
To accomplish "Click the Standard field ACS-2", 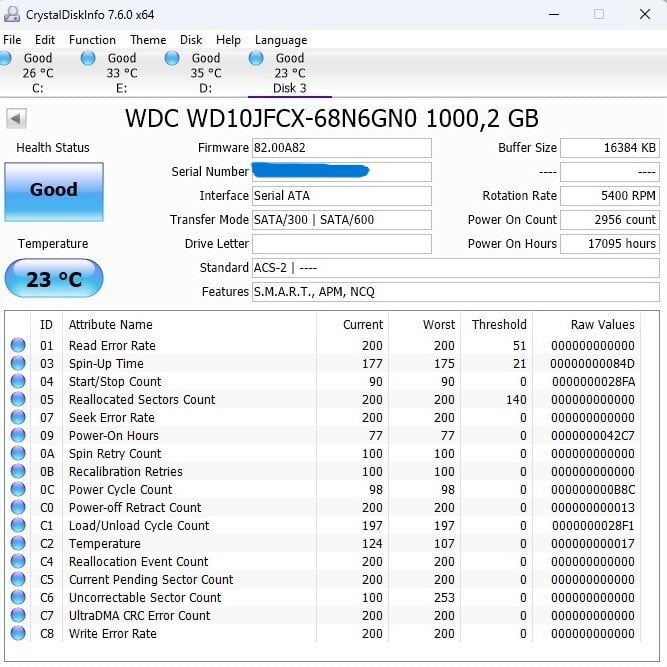I will 456,268.
